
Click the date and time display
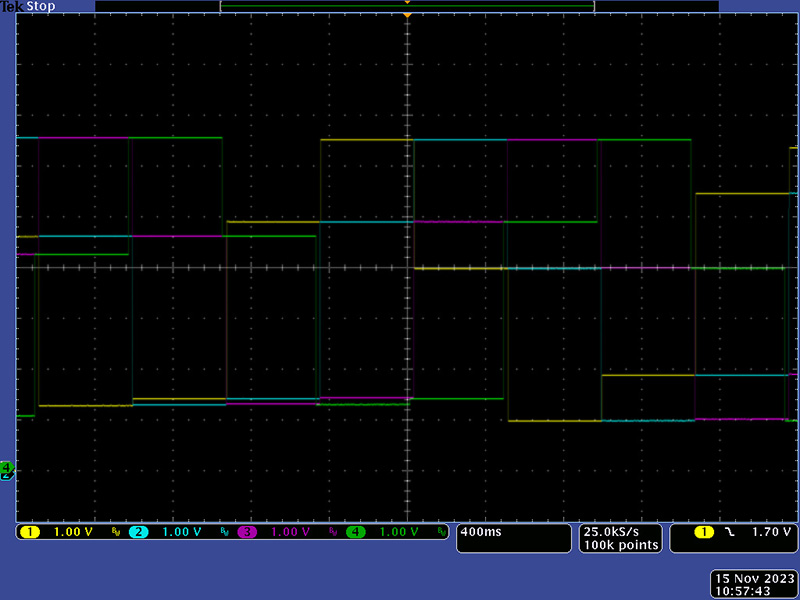tap(754, 585)
